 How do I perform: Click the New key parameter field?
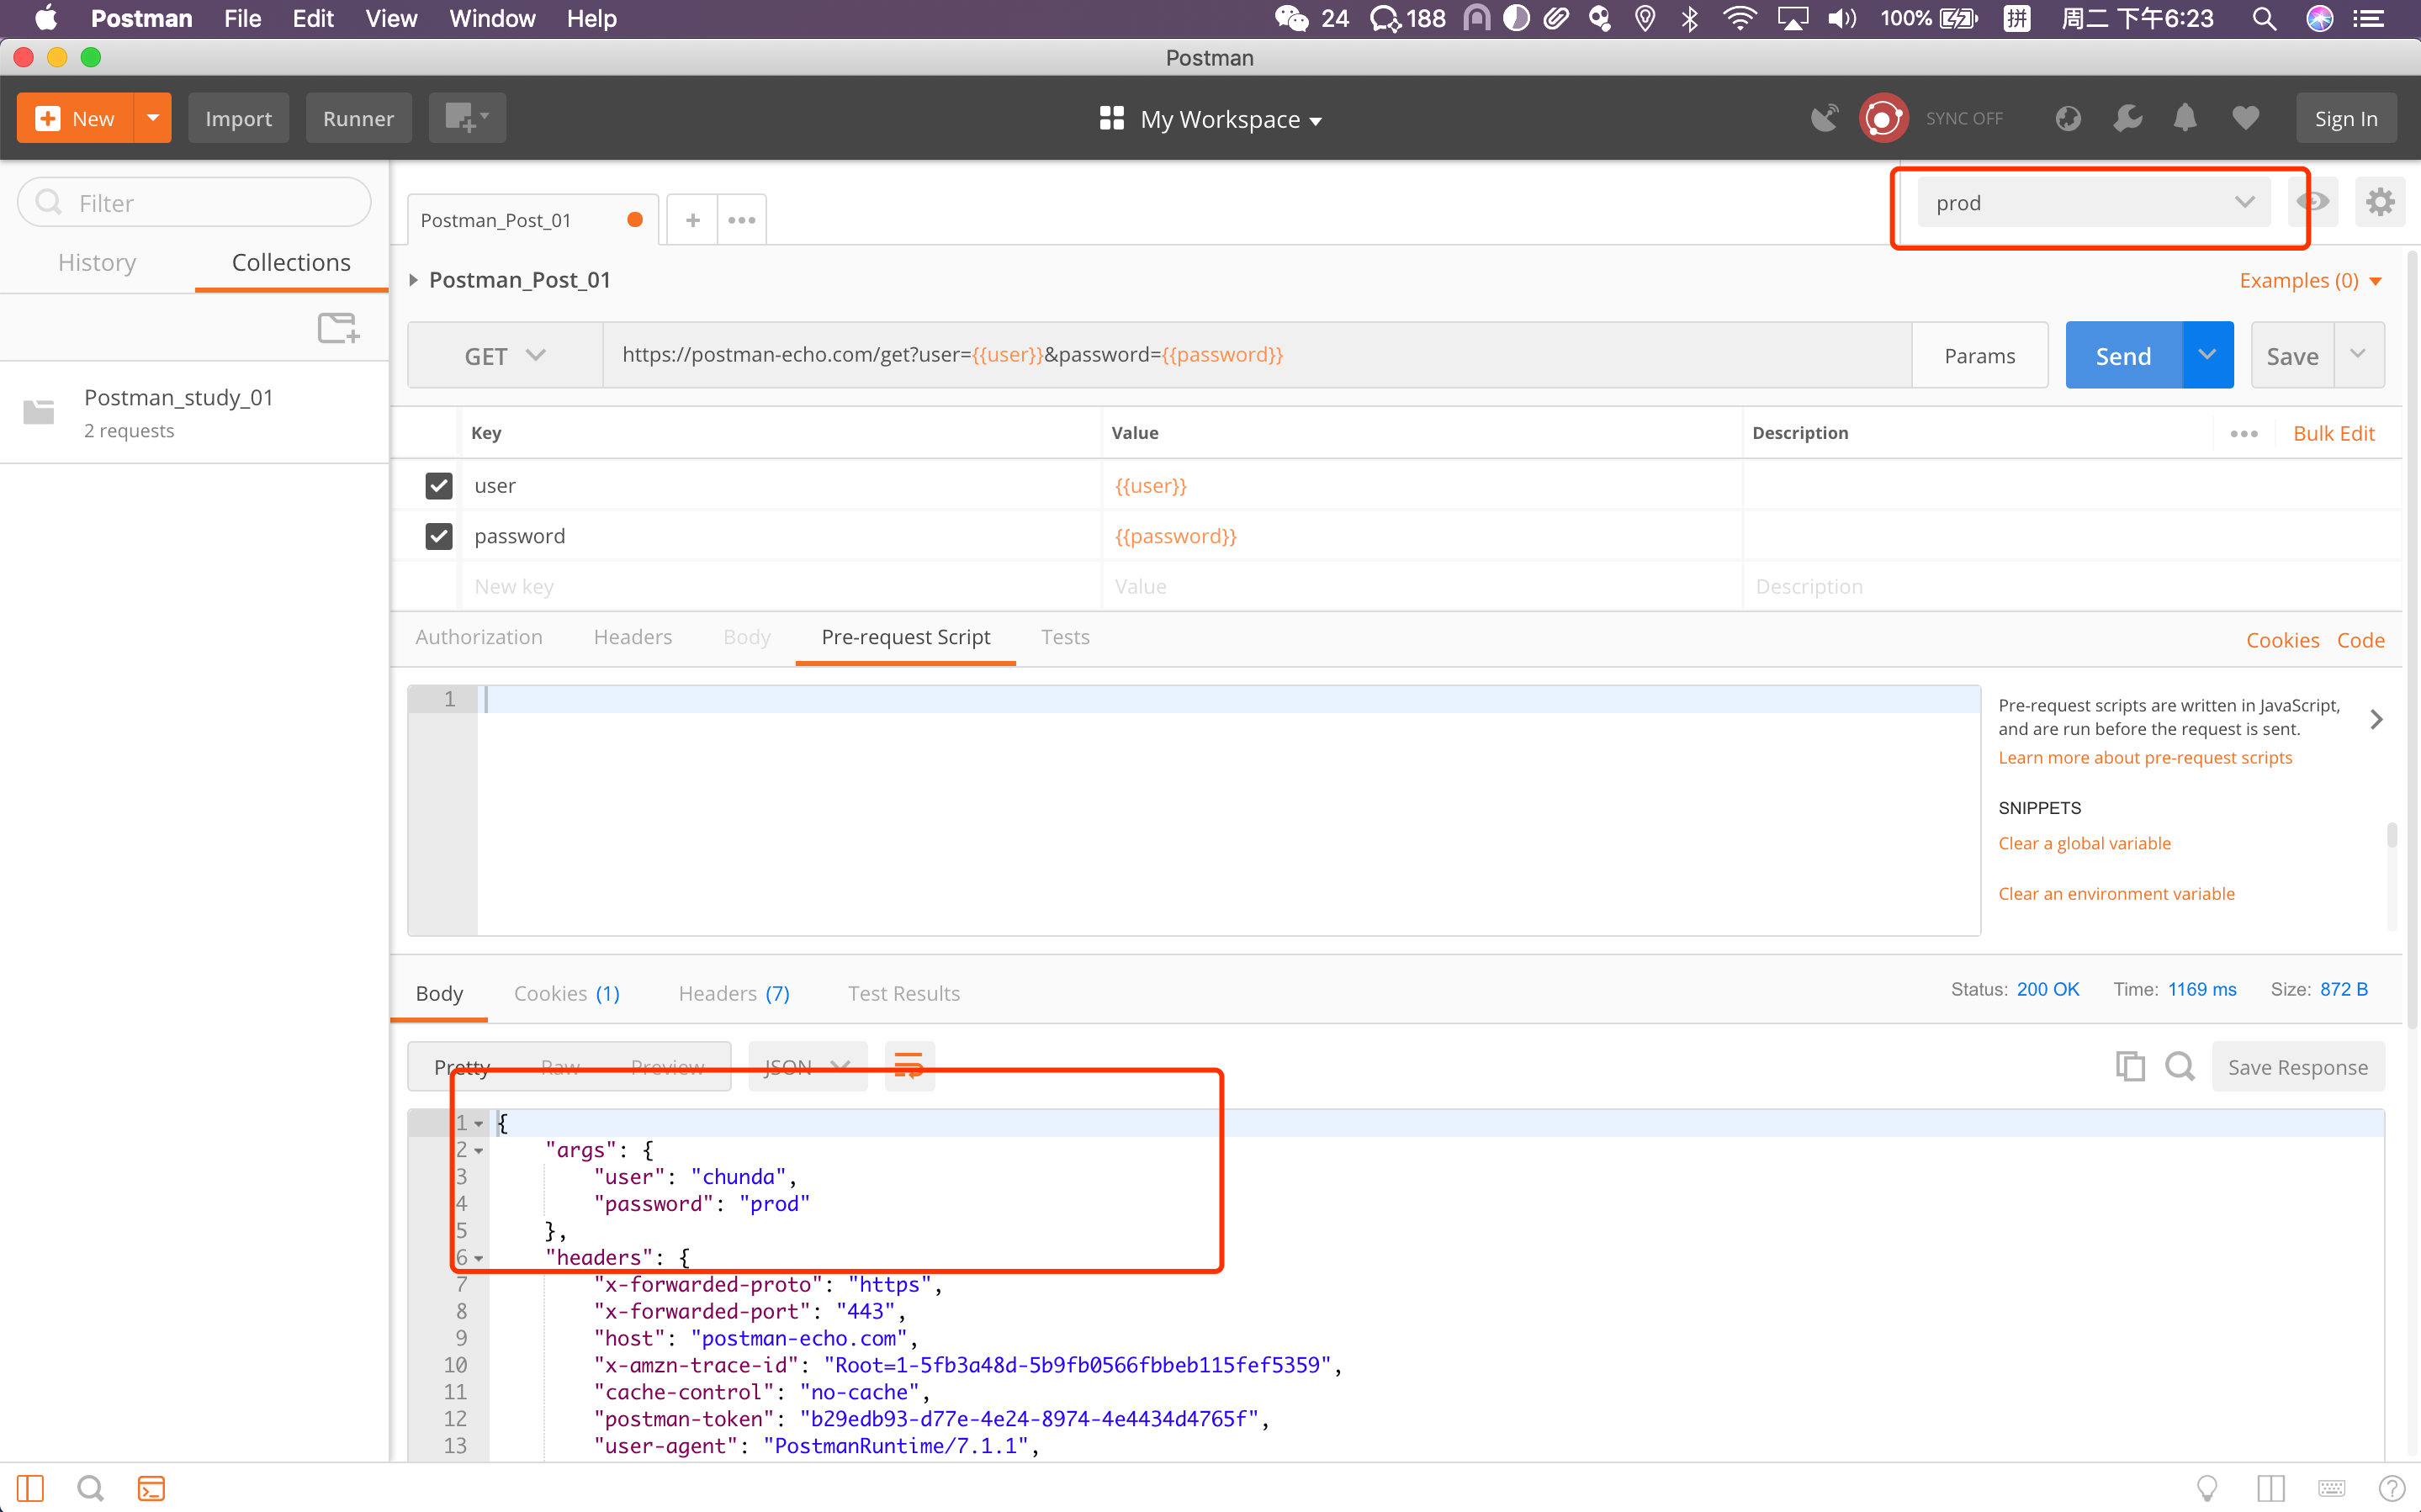[780, 586]
